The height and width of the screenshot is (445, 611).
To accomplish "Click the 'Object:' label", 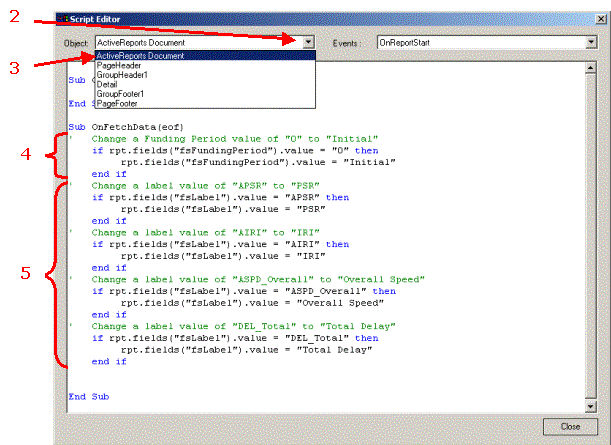I will click(76, 43).
